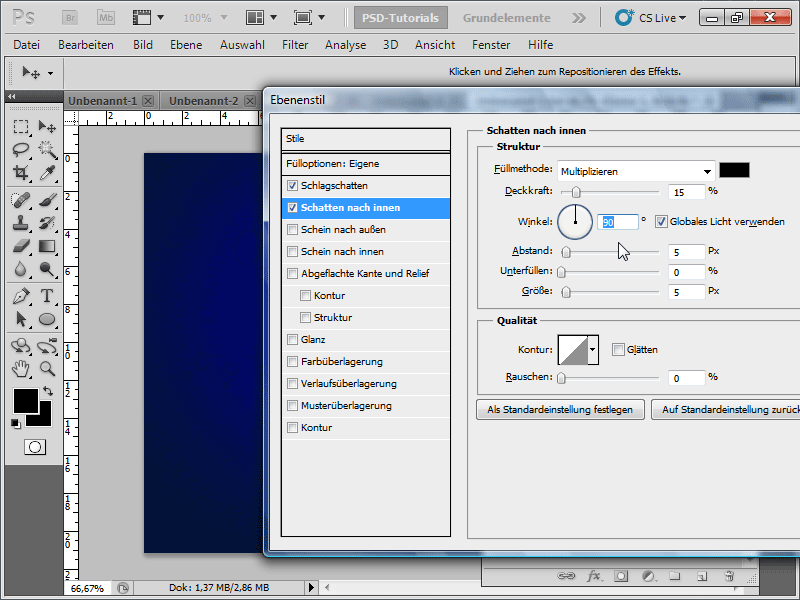Screen dimensions: 800x600
Task: Select the Lasso tool
Action: (21, 149)
